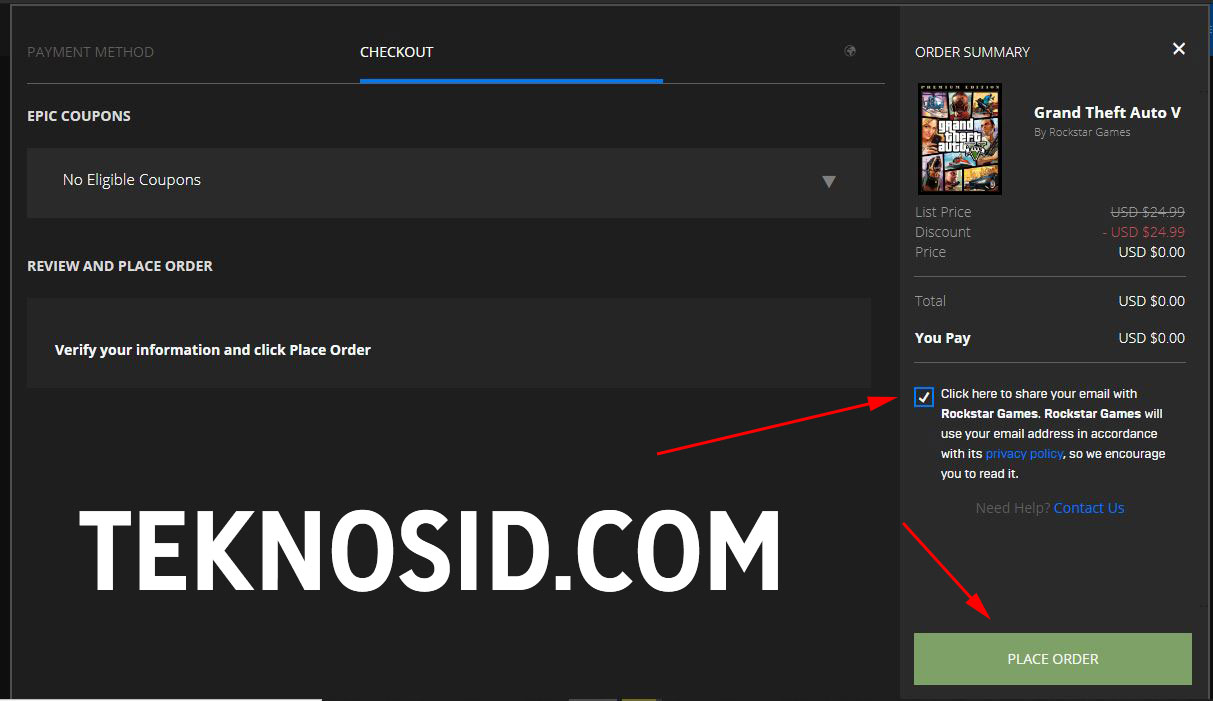This screenshot has width=1213, height=701.
Task: Close the order summary panel
Action: click(x=1179, y=49)
